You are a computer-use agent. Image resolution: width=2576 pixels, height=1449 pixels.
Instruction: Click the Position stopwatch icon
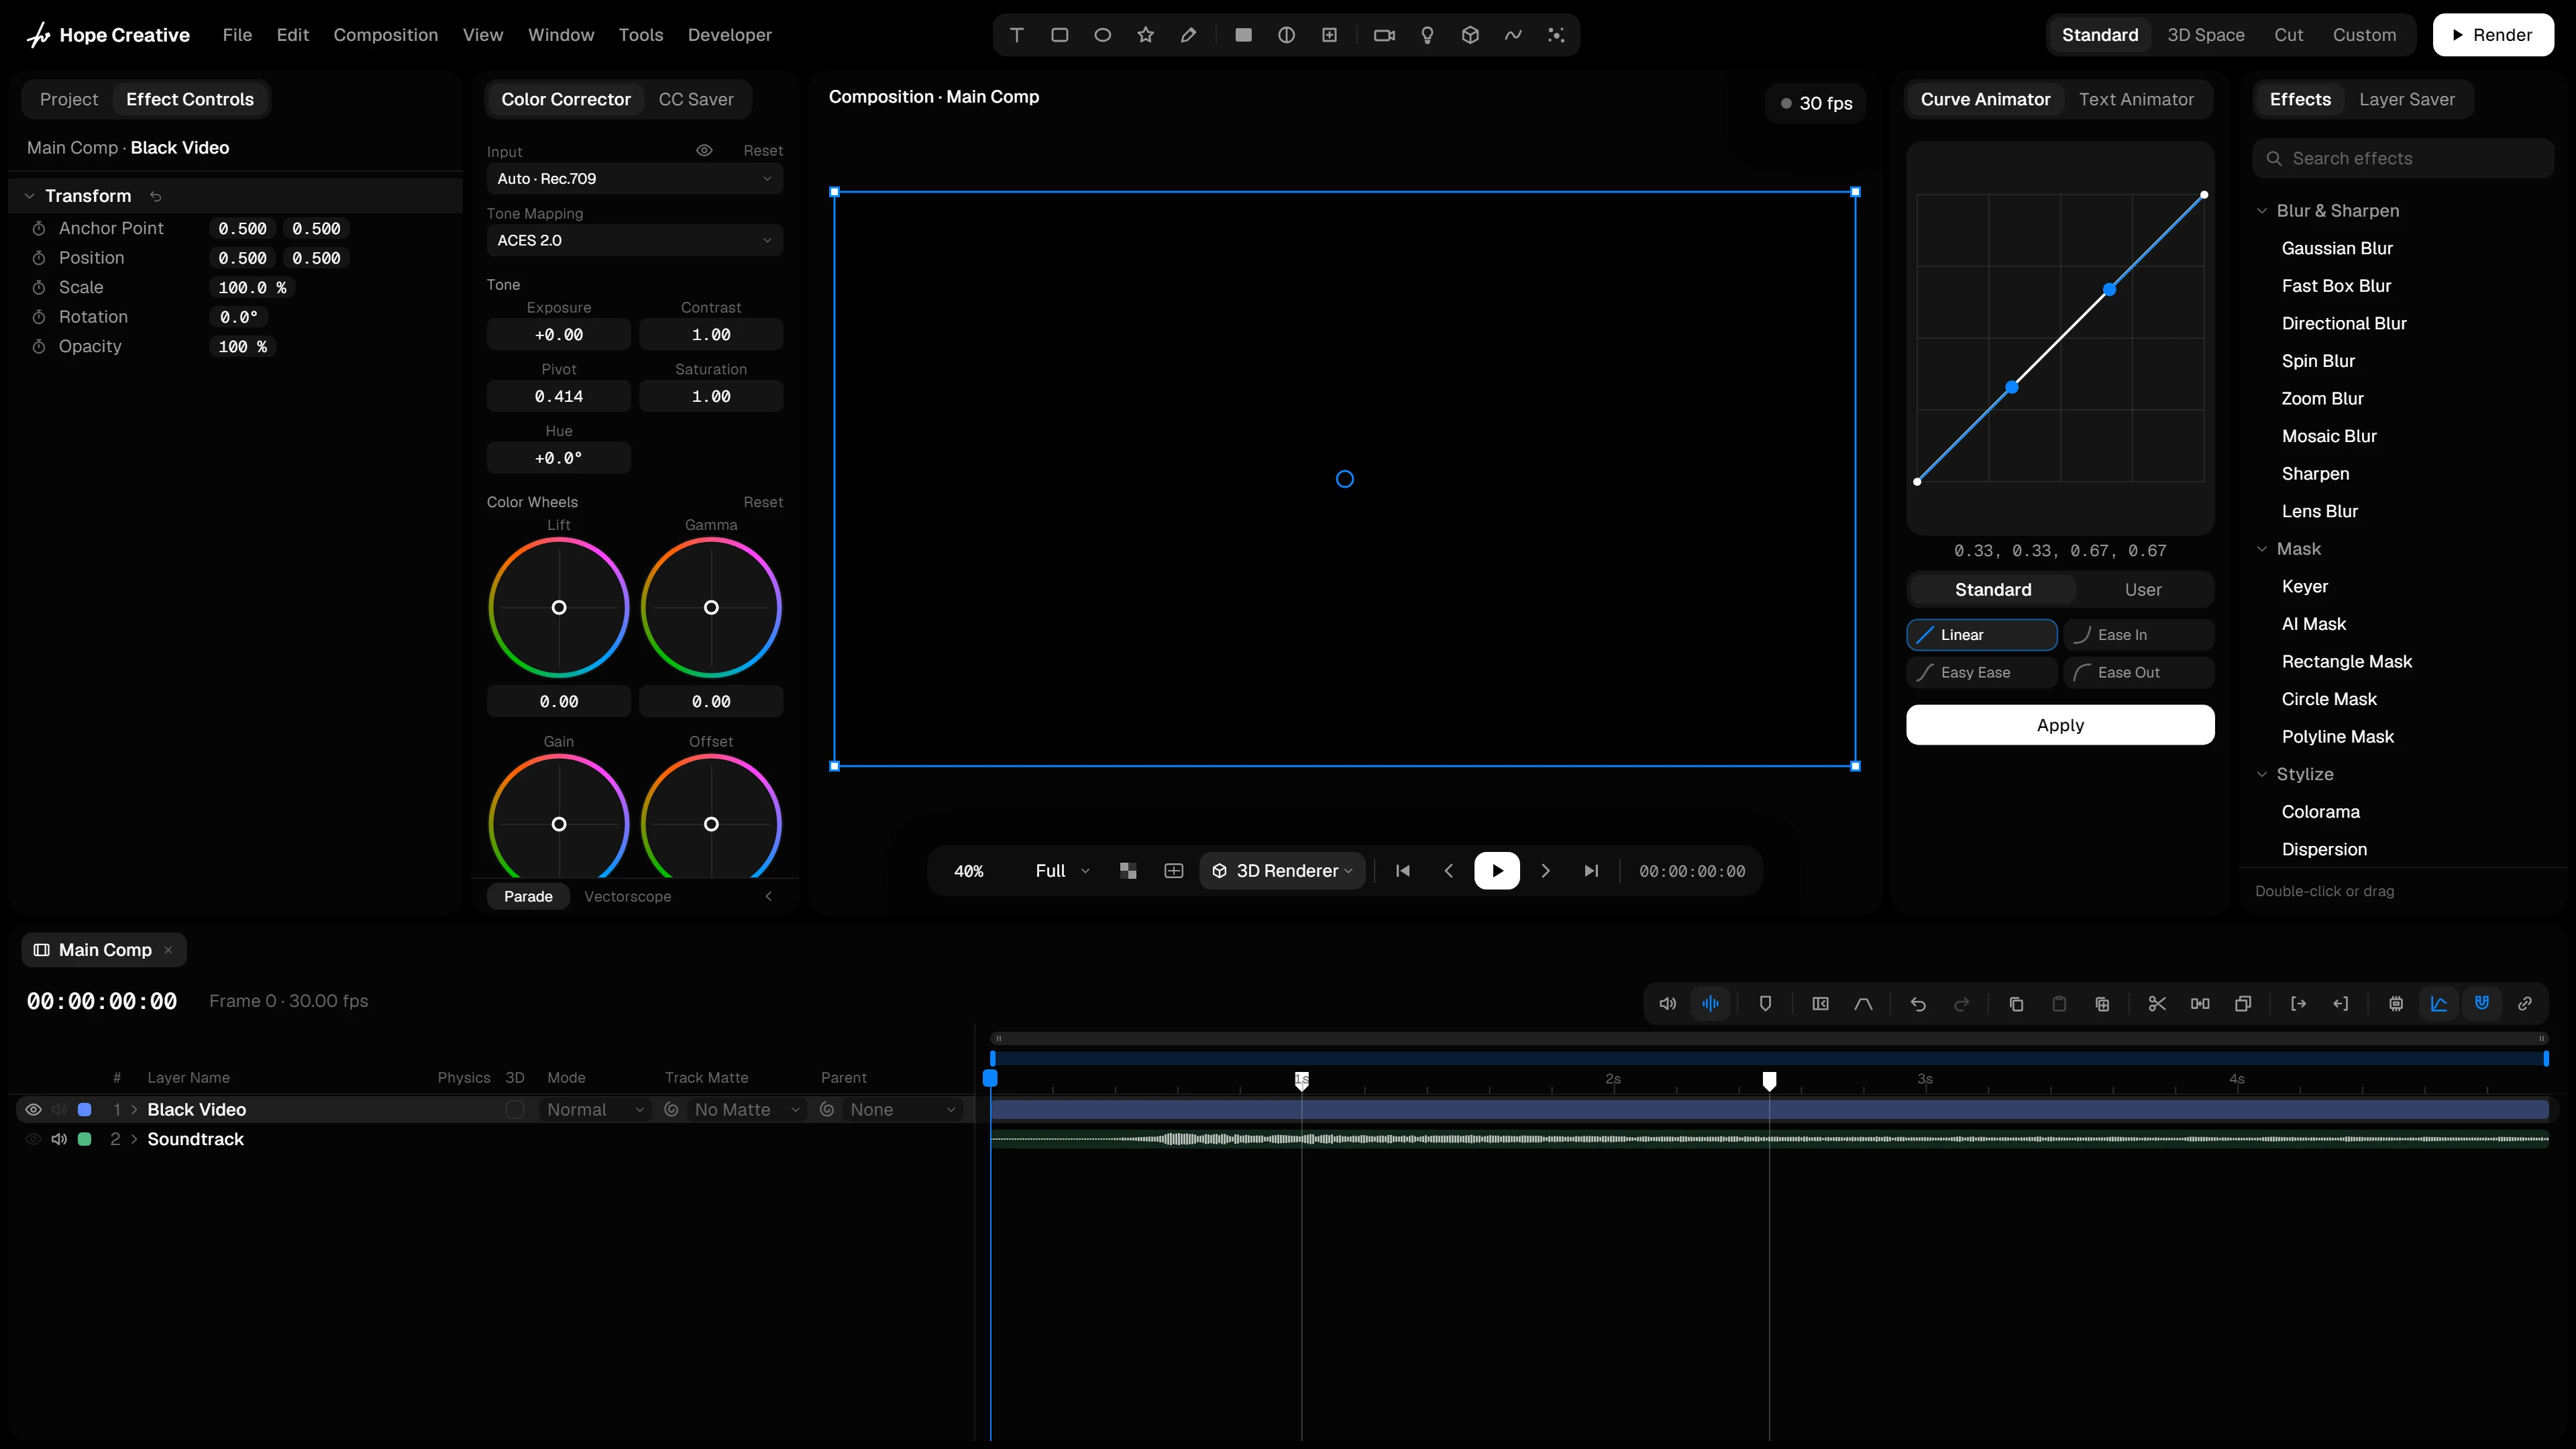pyautogui.click(x=39, y=258)
